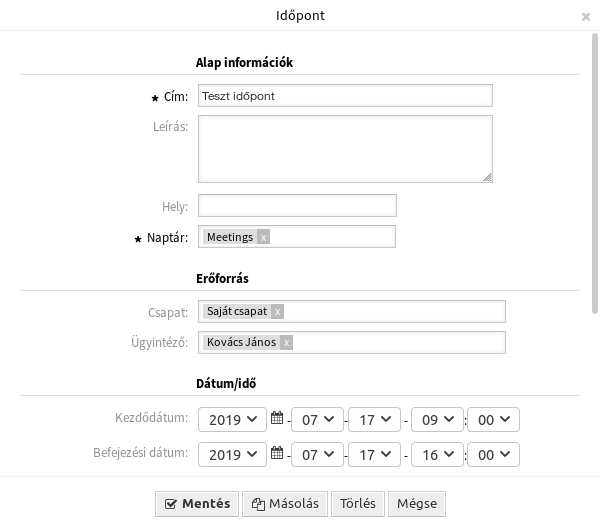Grab the Leírás textarea resize handle
600x531 pixels.
[487, 177]
